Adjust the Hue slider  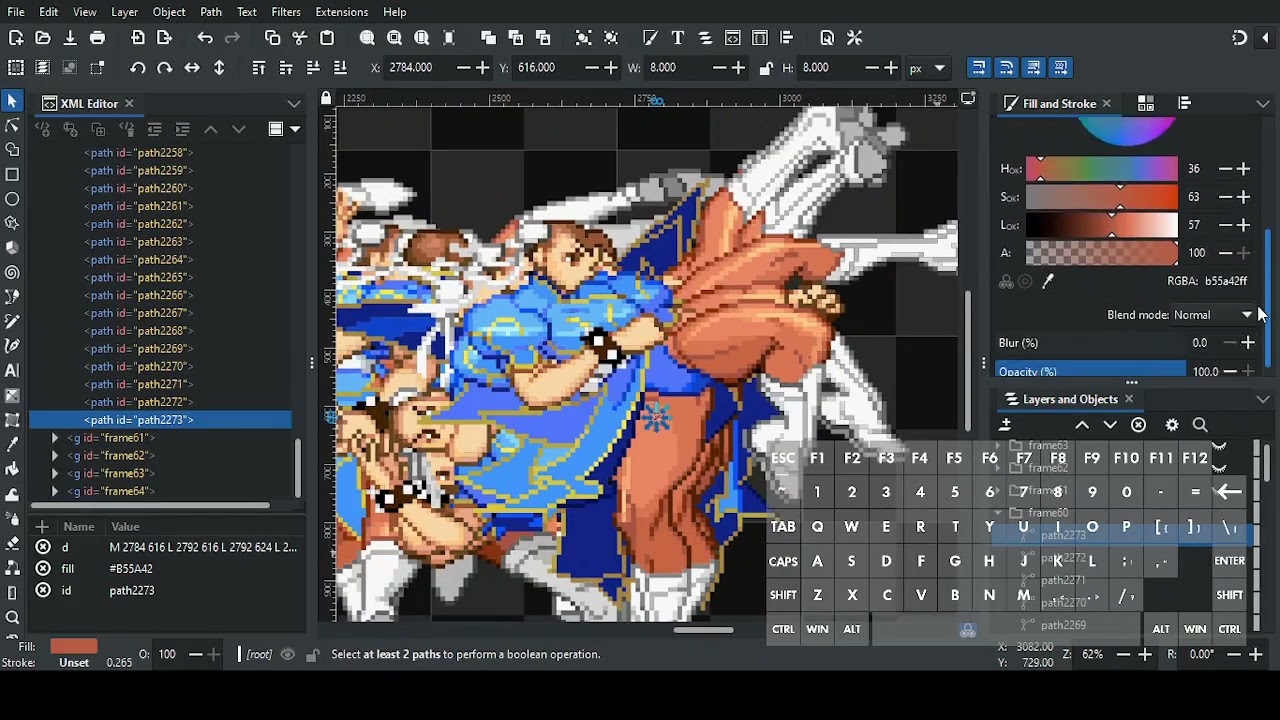[x=1102, y=169]
